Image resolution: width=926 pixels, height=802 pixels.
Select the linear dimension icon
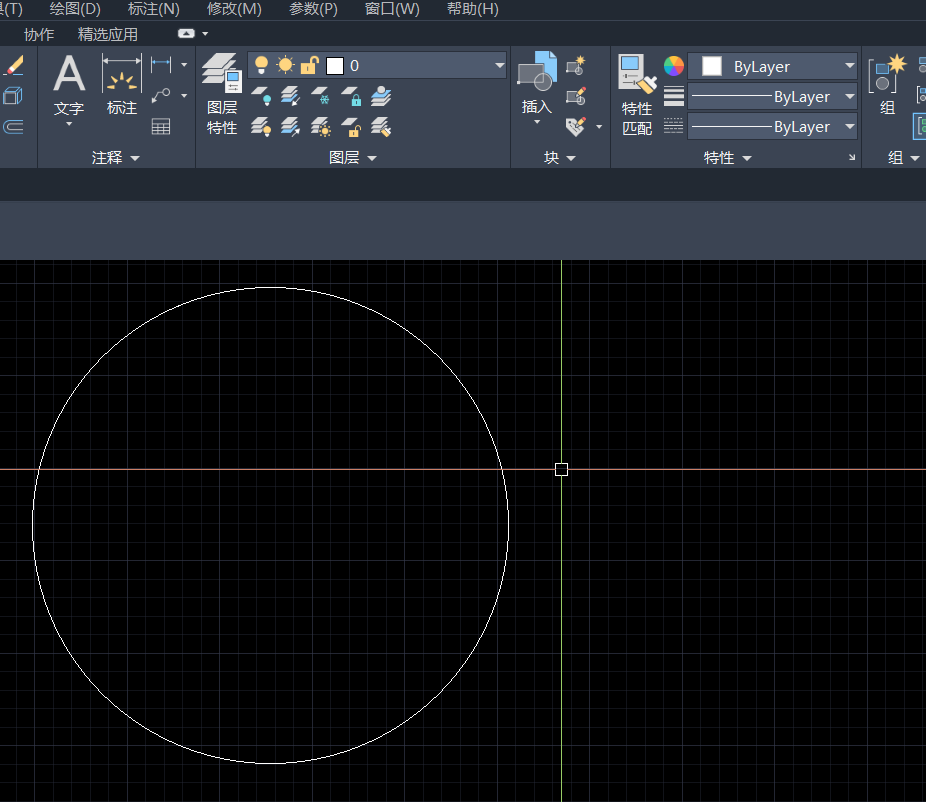(x=161, y=64)
